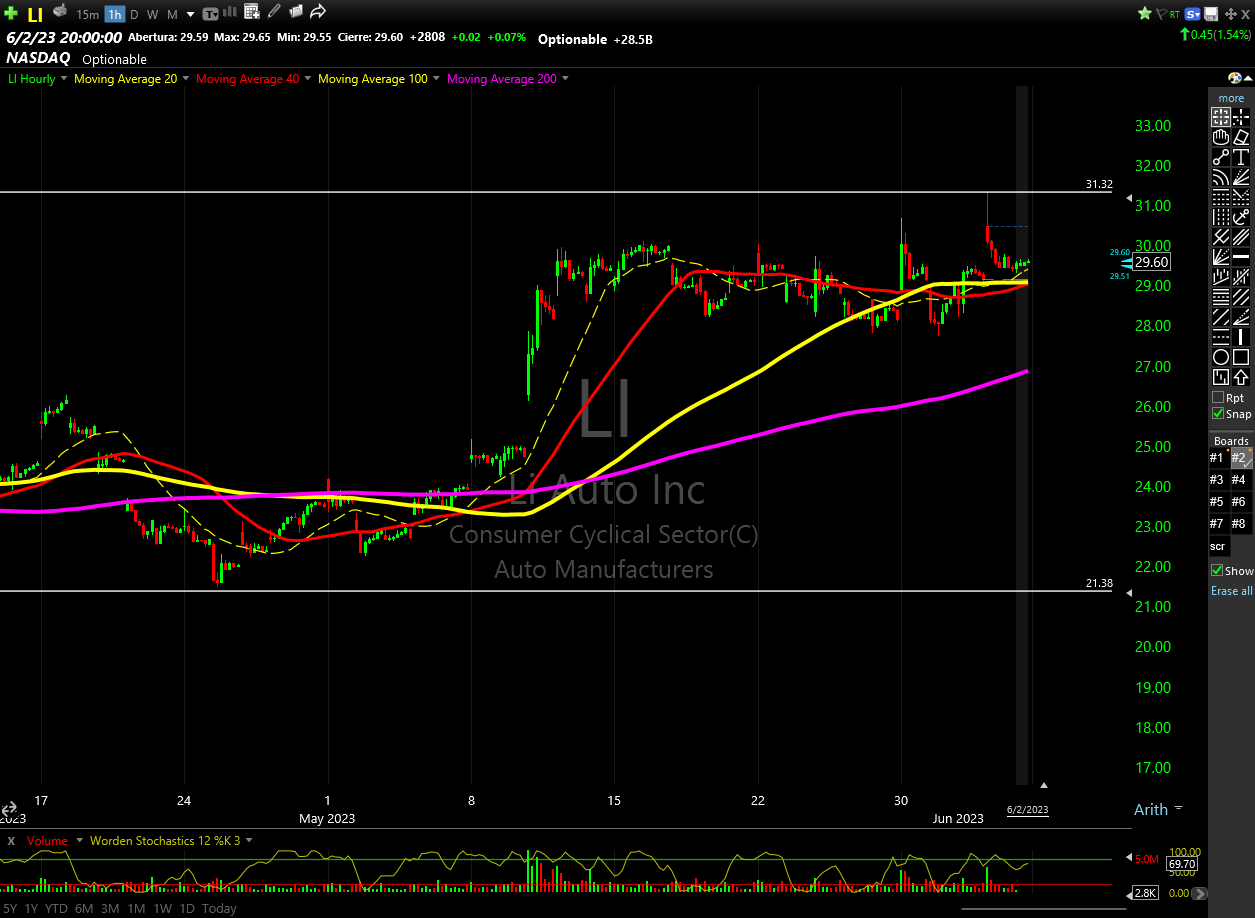Screen dimensions: 1255x918
Task: Toggle the Show drawings checkbox
Action: (1217, 570)
